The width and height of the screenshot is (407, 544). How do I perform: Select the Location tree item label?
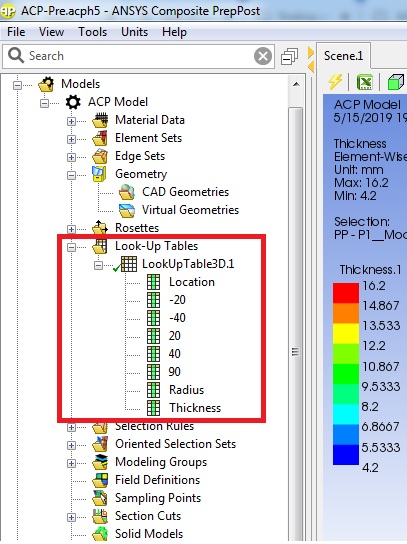tap(192, 282)
